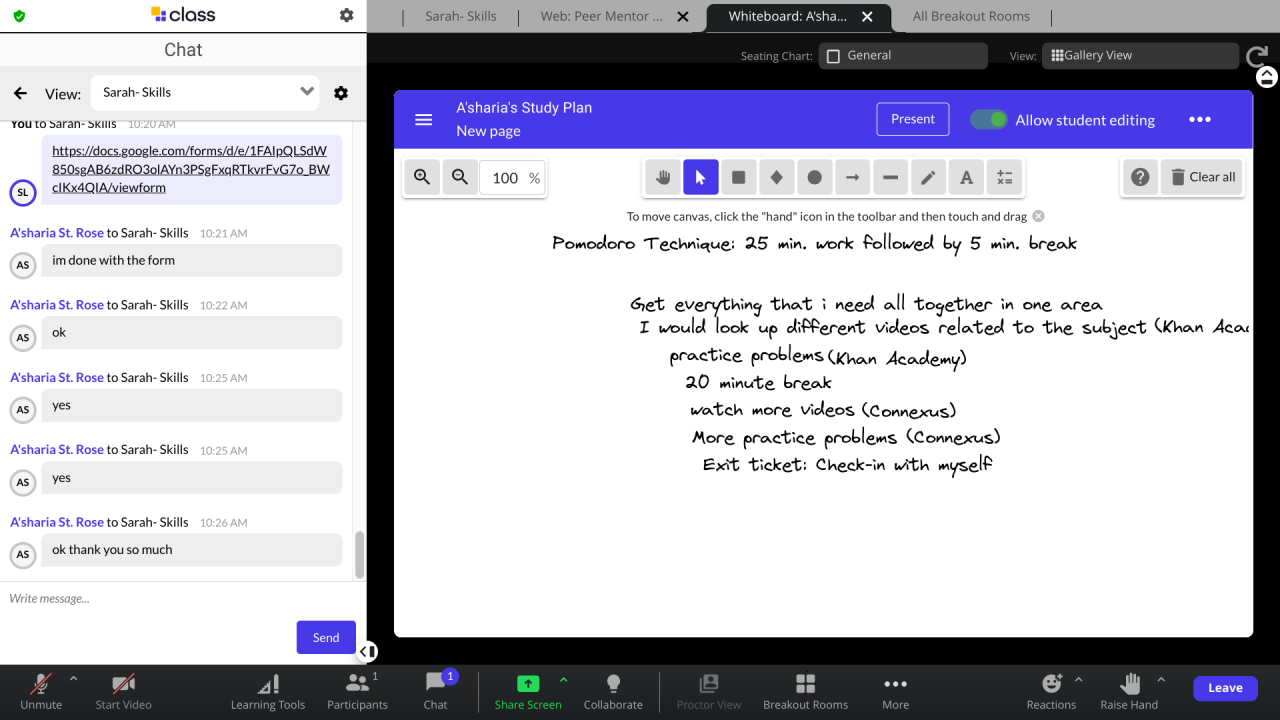Viewport: 1280px width, 720px height.
Task: Open the math formula tool
Action: coord(1004,177)
